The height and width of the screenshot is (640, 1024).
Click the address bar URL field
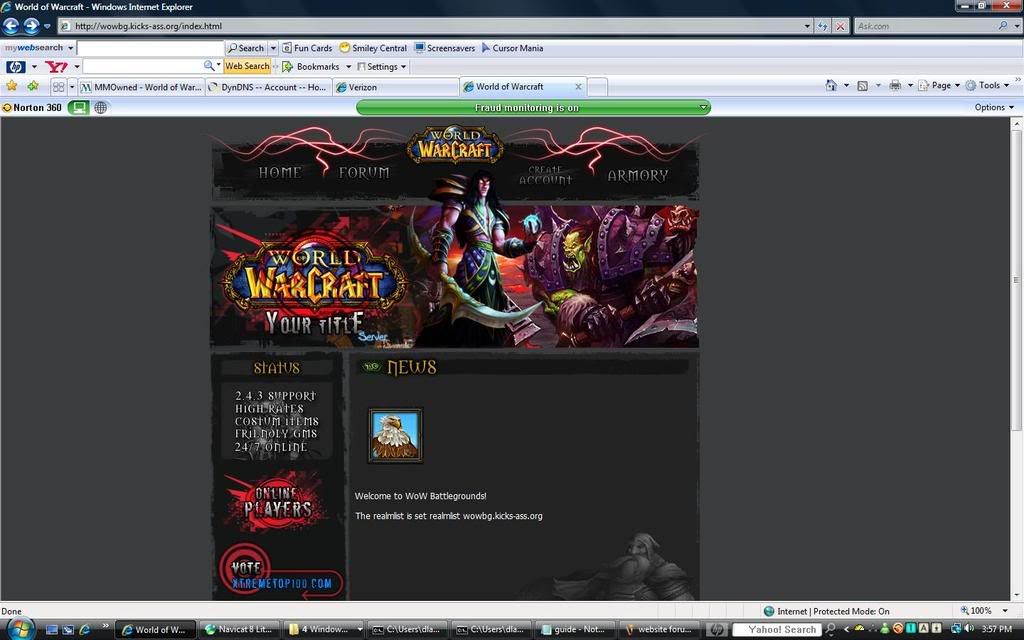431,26
